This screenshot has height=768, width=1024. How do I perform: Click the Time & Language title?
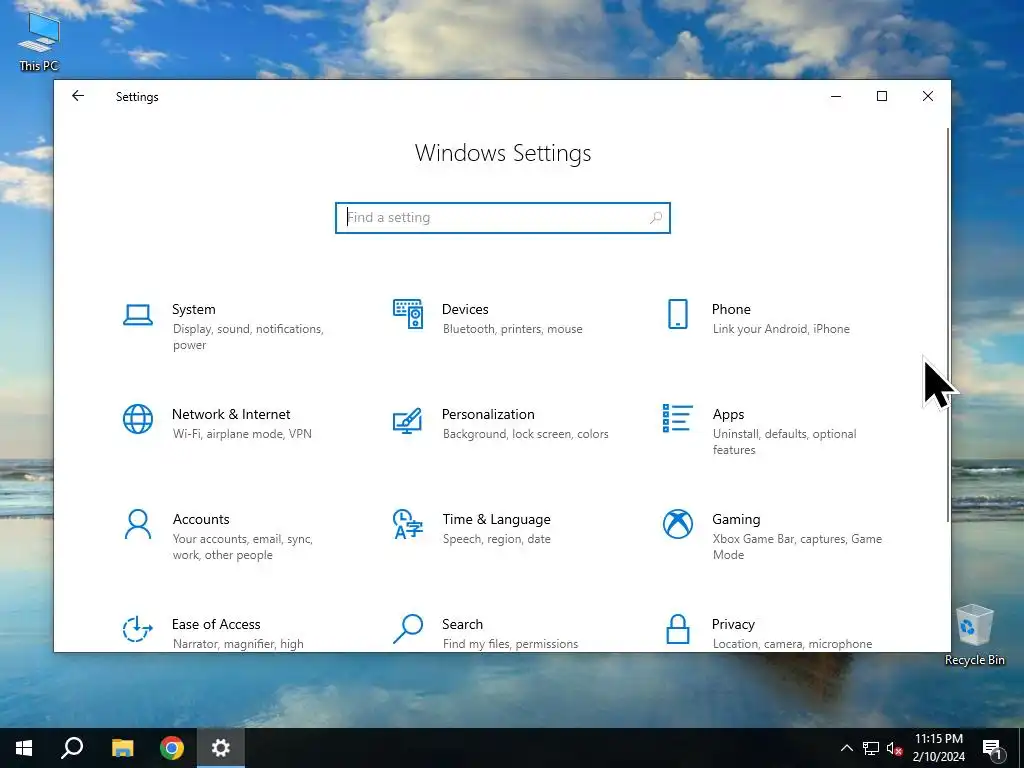(x=496, y=519)
